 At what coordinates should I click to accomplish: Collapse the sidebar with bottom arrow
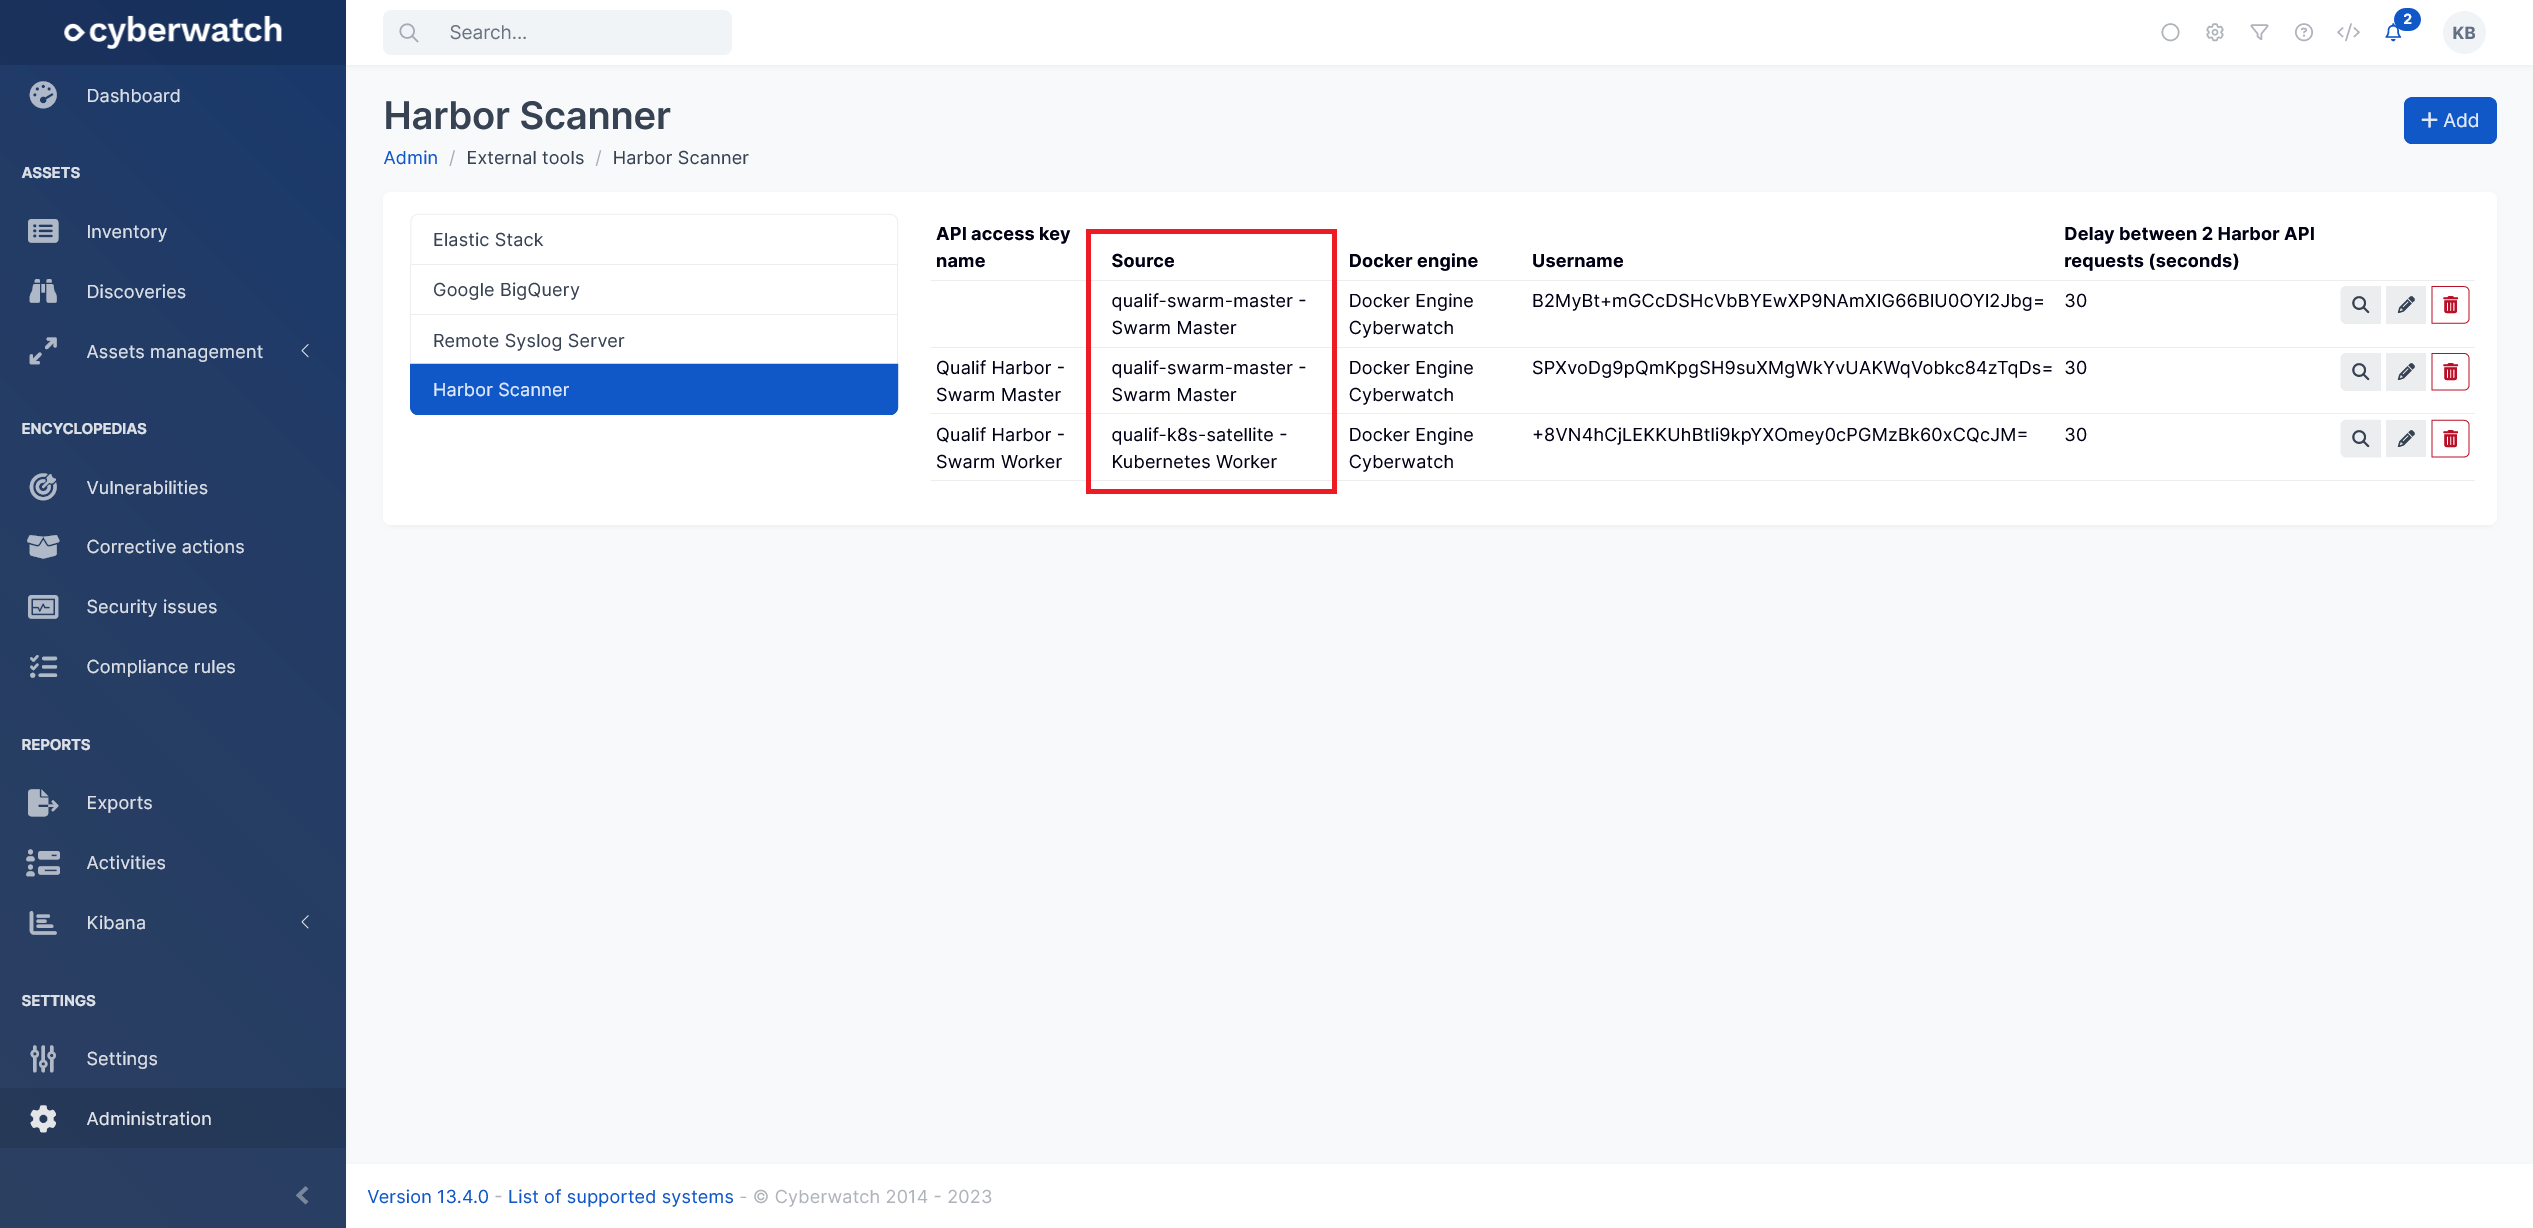pyautogui.click(x=303, y=1196)
